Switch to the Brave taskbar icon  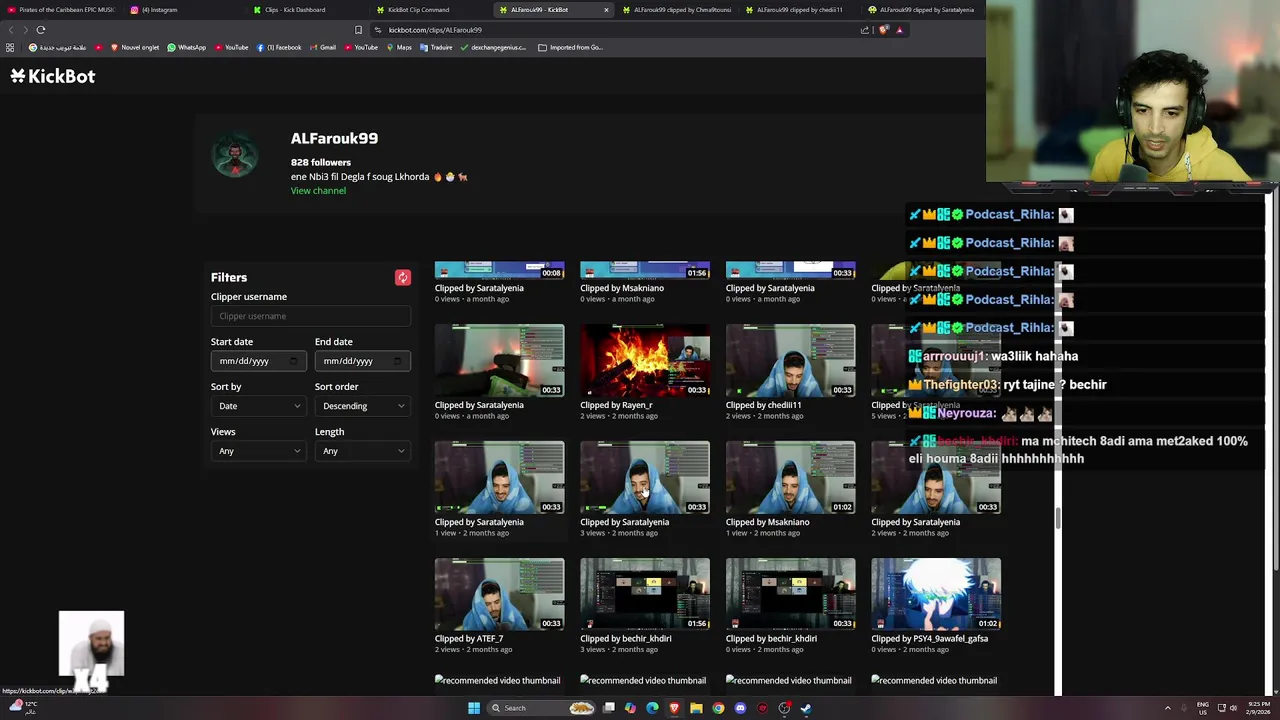click(x=674, y=708)
